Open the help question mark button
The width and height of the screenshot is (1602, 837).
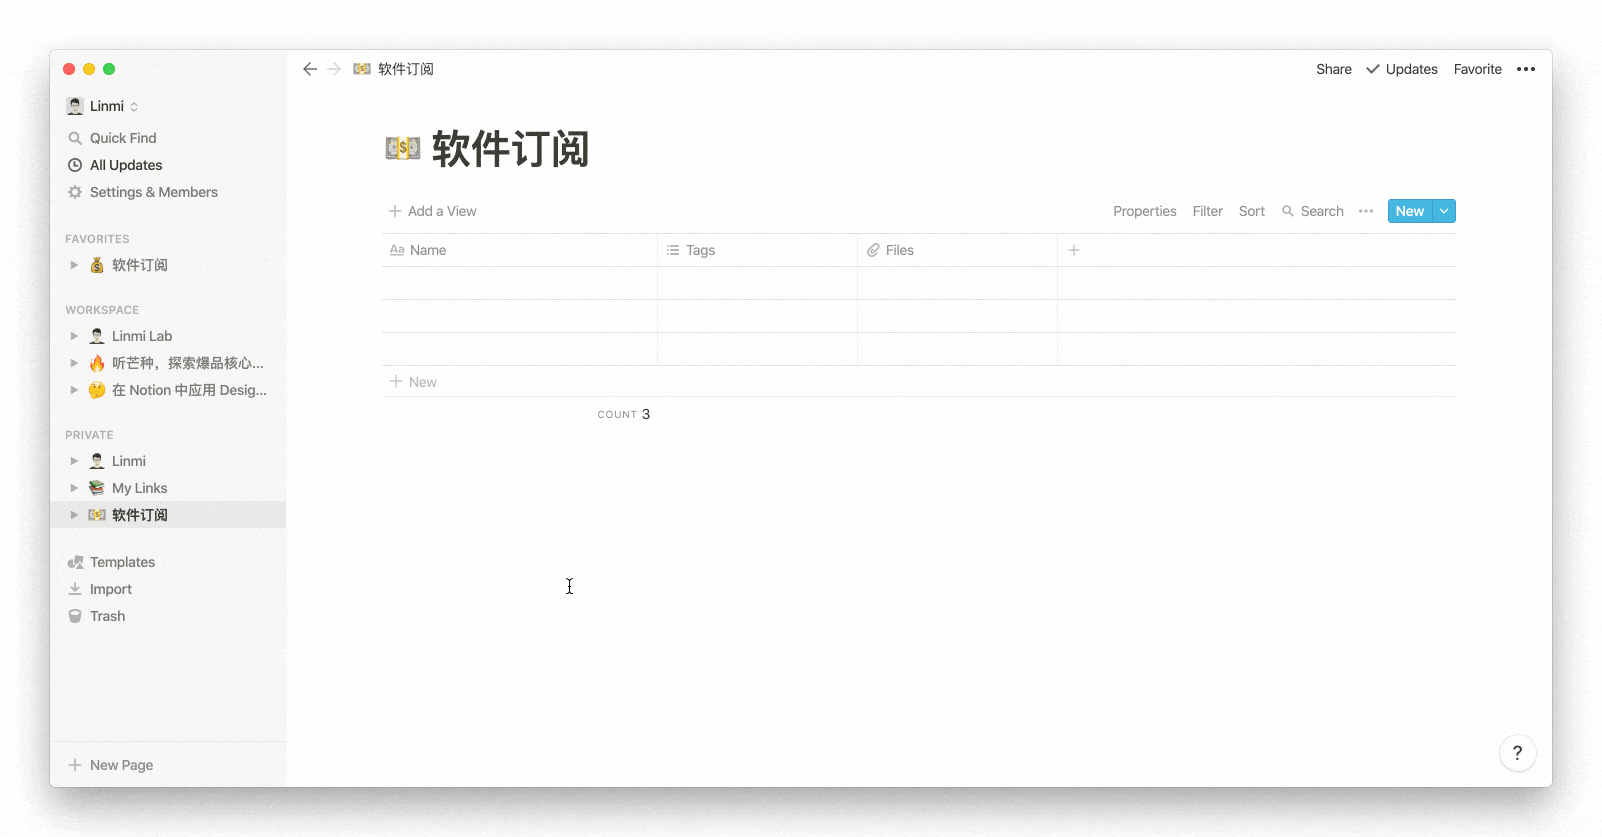(1518, 753)
